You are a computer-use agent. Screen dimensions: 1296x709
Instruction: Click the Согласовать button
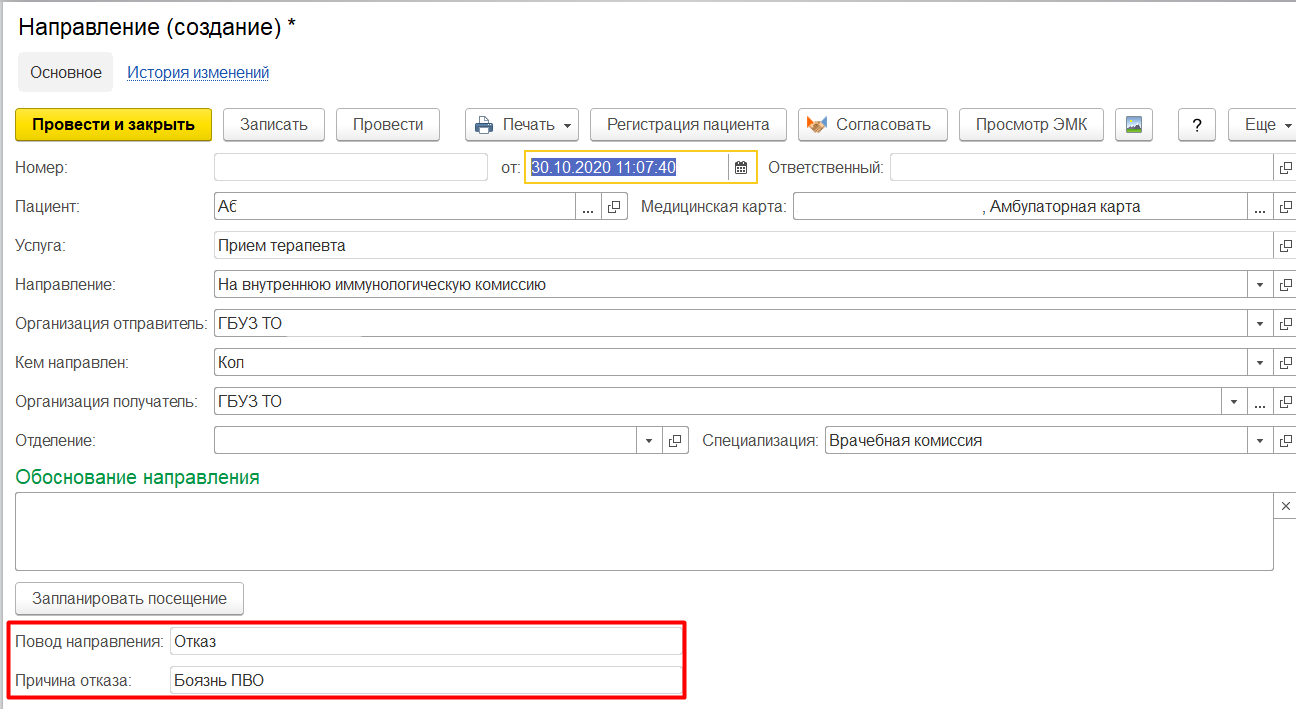[x=869, y=125]
